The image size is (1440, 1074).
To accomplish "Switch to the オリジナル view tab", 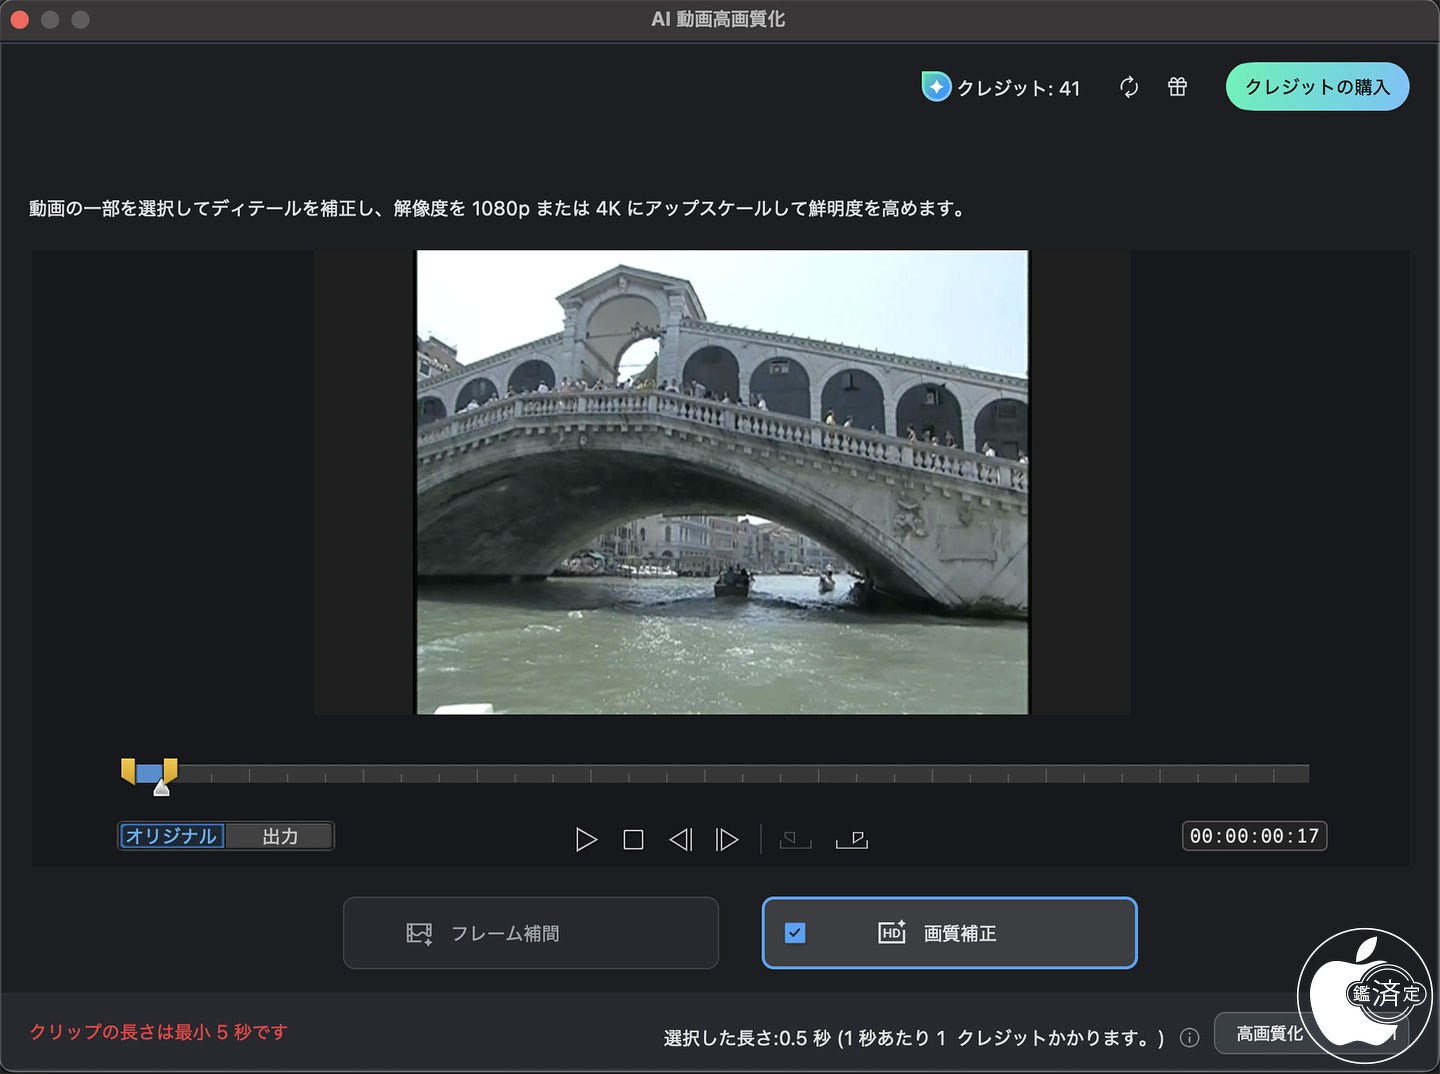I will (172, 836).
